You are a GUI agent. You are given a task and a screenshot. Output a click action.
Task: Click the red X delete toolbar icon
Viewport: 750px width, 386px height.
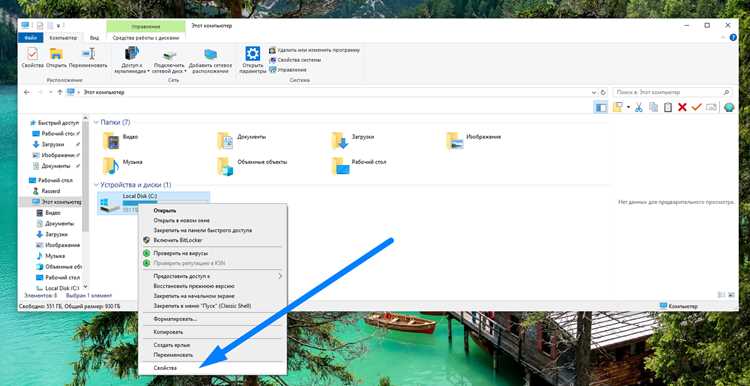tap(682, 108)
